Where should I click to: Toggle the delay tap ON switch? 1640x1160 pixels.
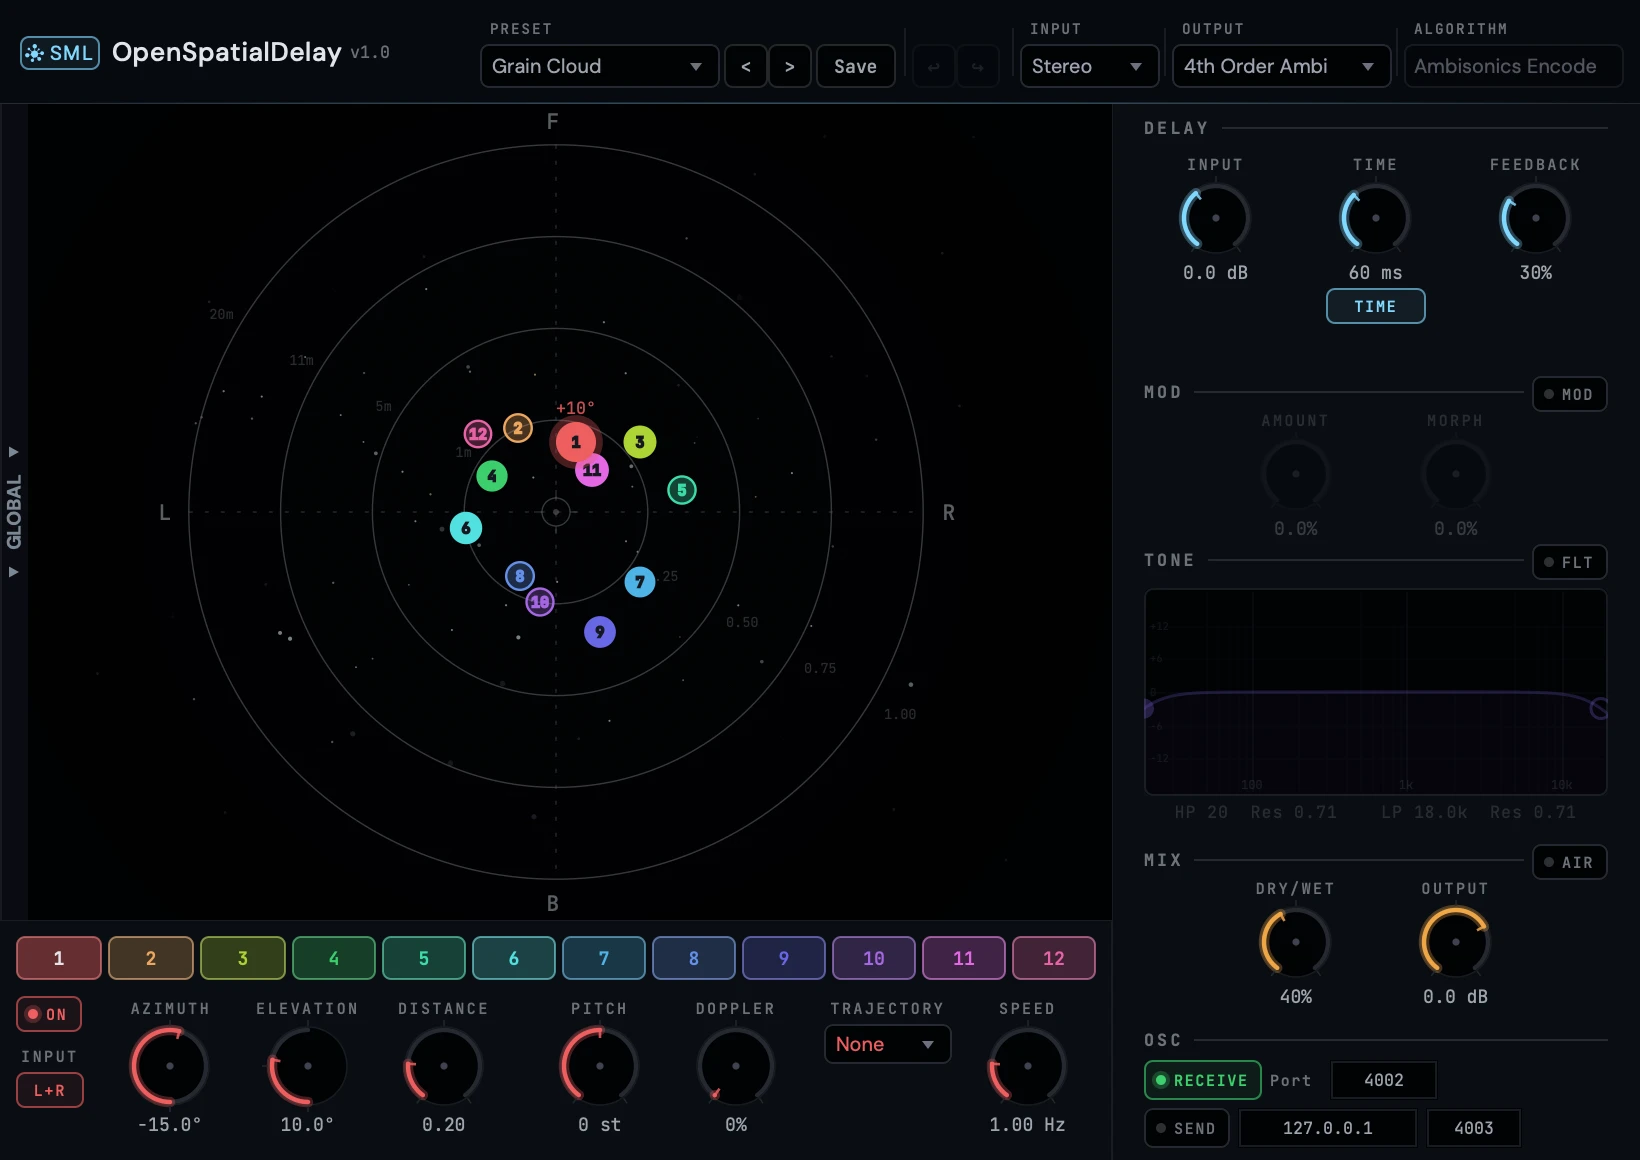pos(49,1014)
